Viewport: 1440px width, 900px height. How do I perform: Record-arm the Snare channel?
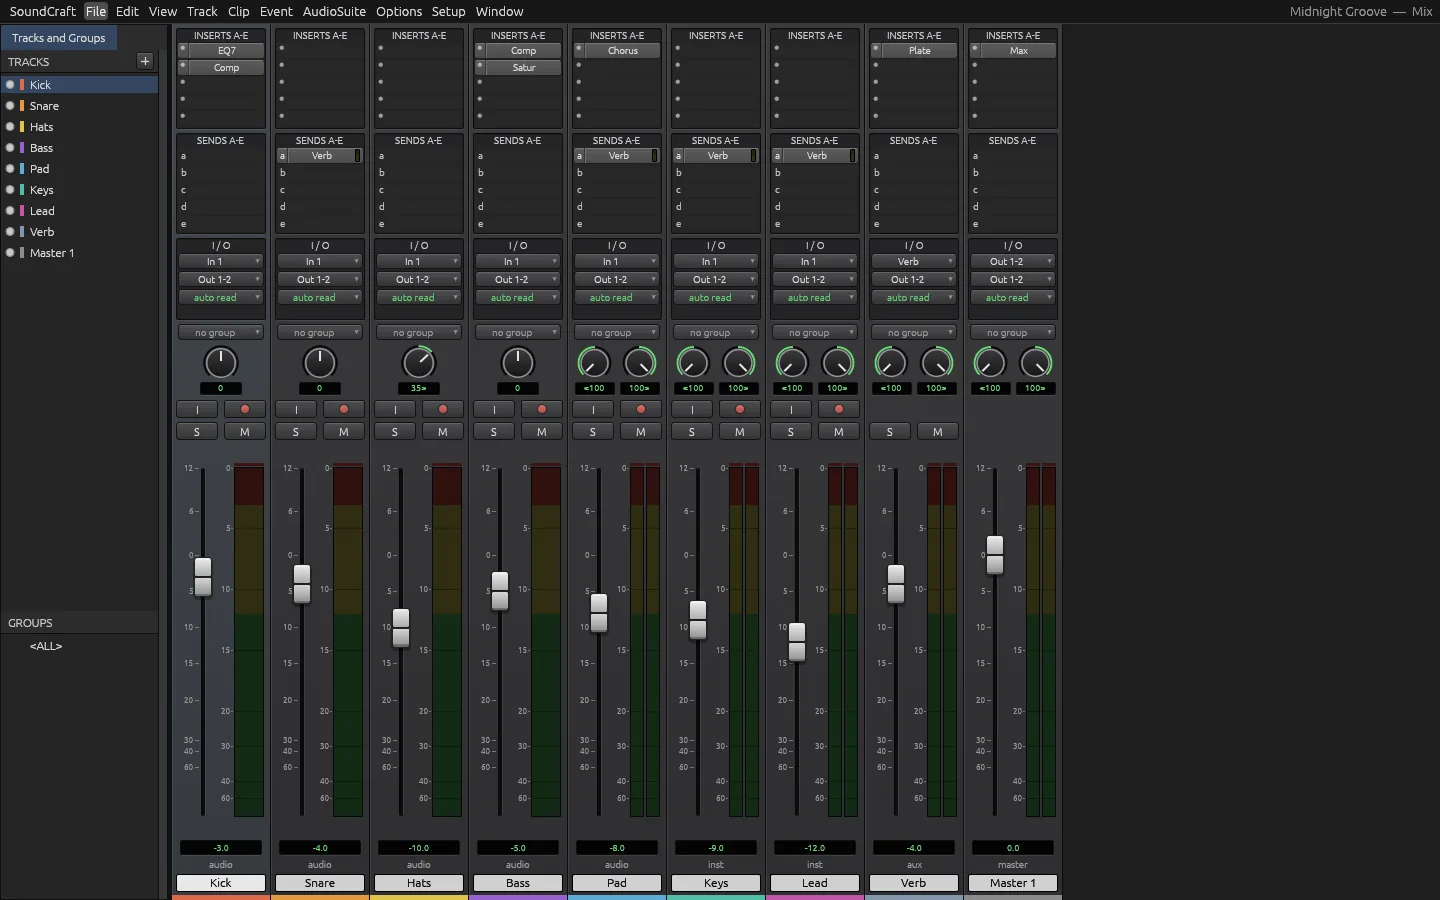tap(344, 409)
